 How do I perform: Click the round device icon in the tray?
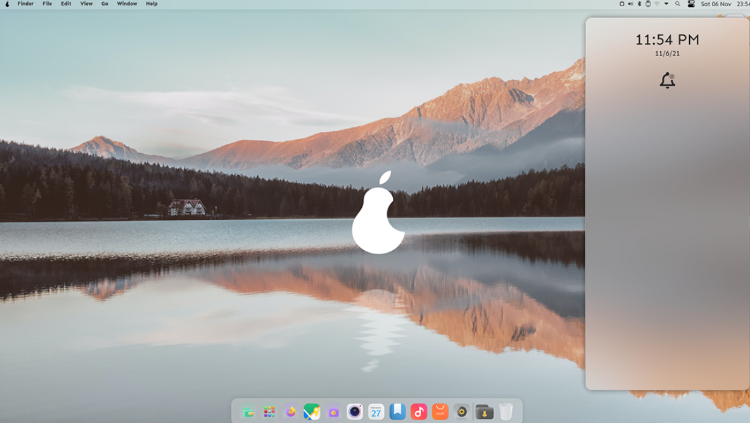coord(648,4)
